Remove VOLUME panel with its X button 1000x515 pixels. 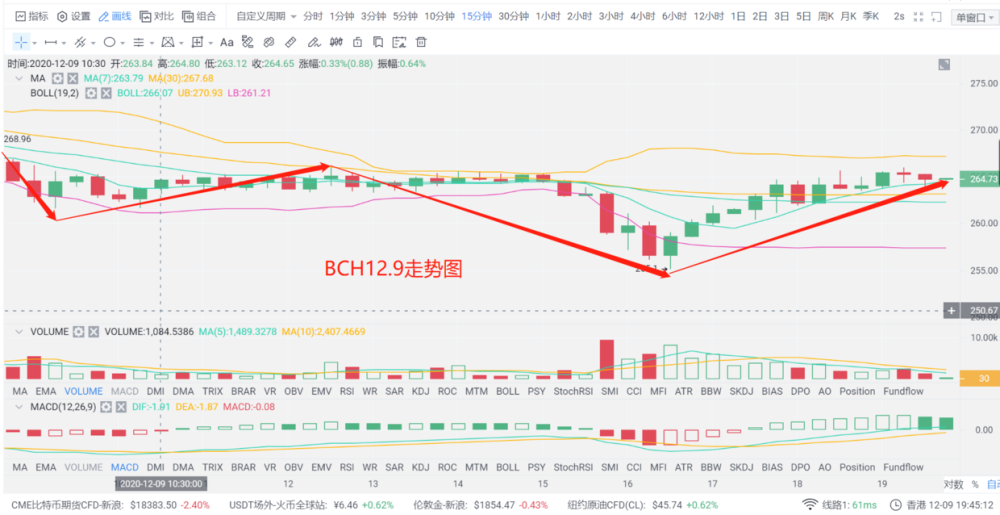click(94, 332)
